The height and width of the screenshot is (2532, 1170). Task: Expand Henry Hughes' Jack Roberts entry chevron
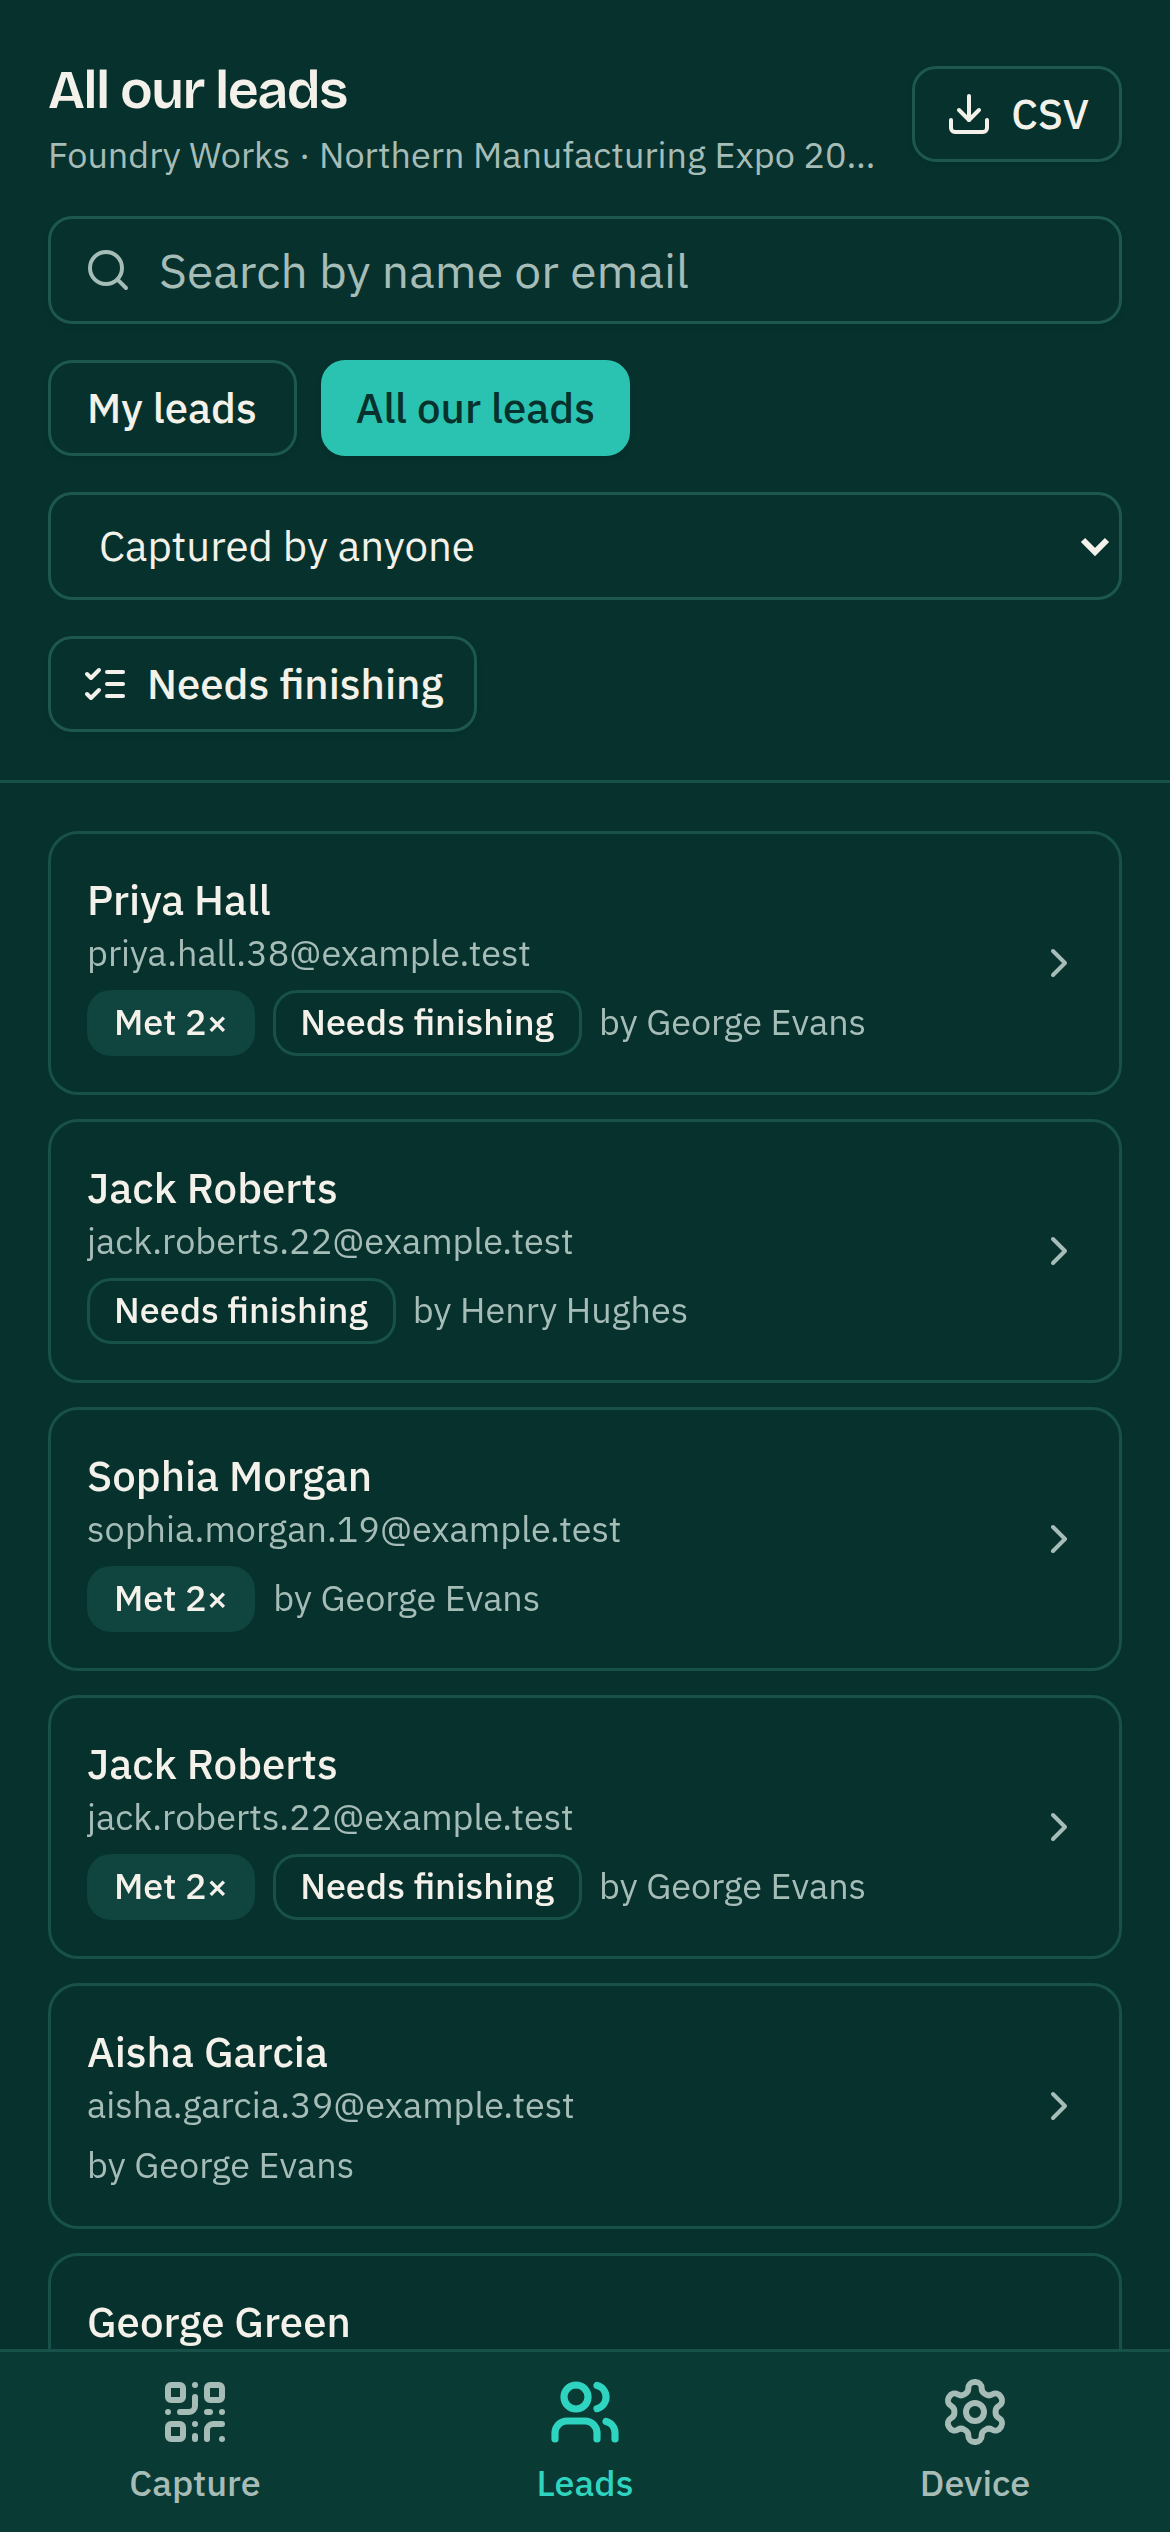(1059, 1251)
